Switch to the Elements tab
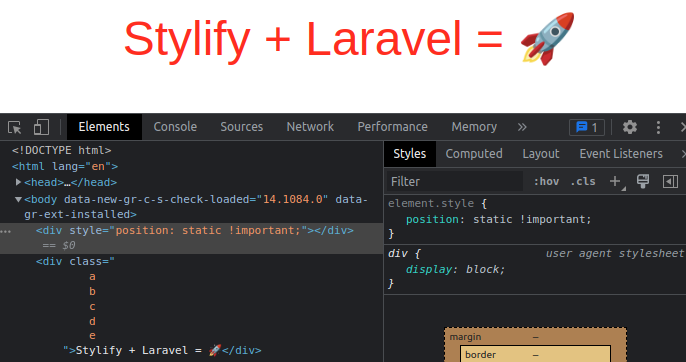 tap(104, 127)
